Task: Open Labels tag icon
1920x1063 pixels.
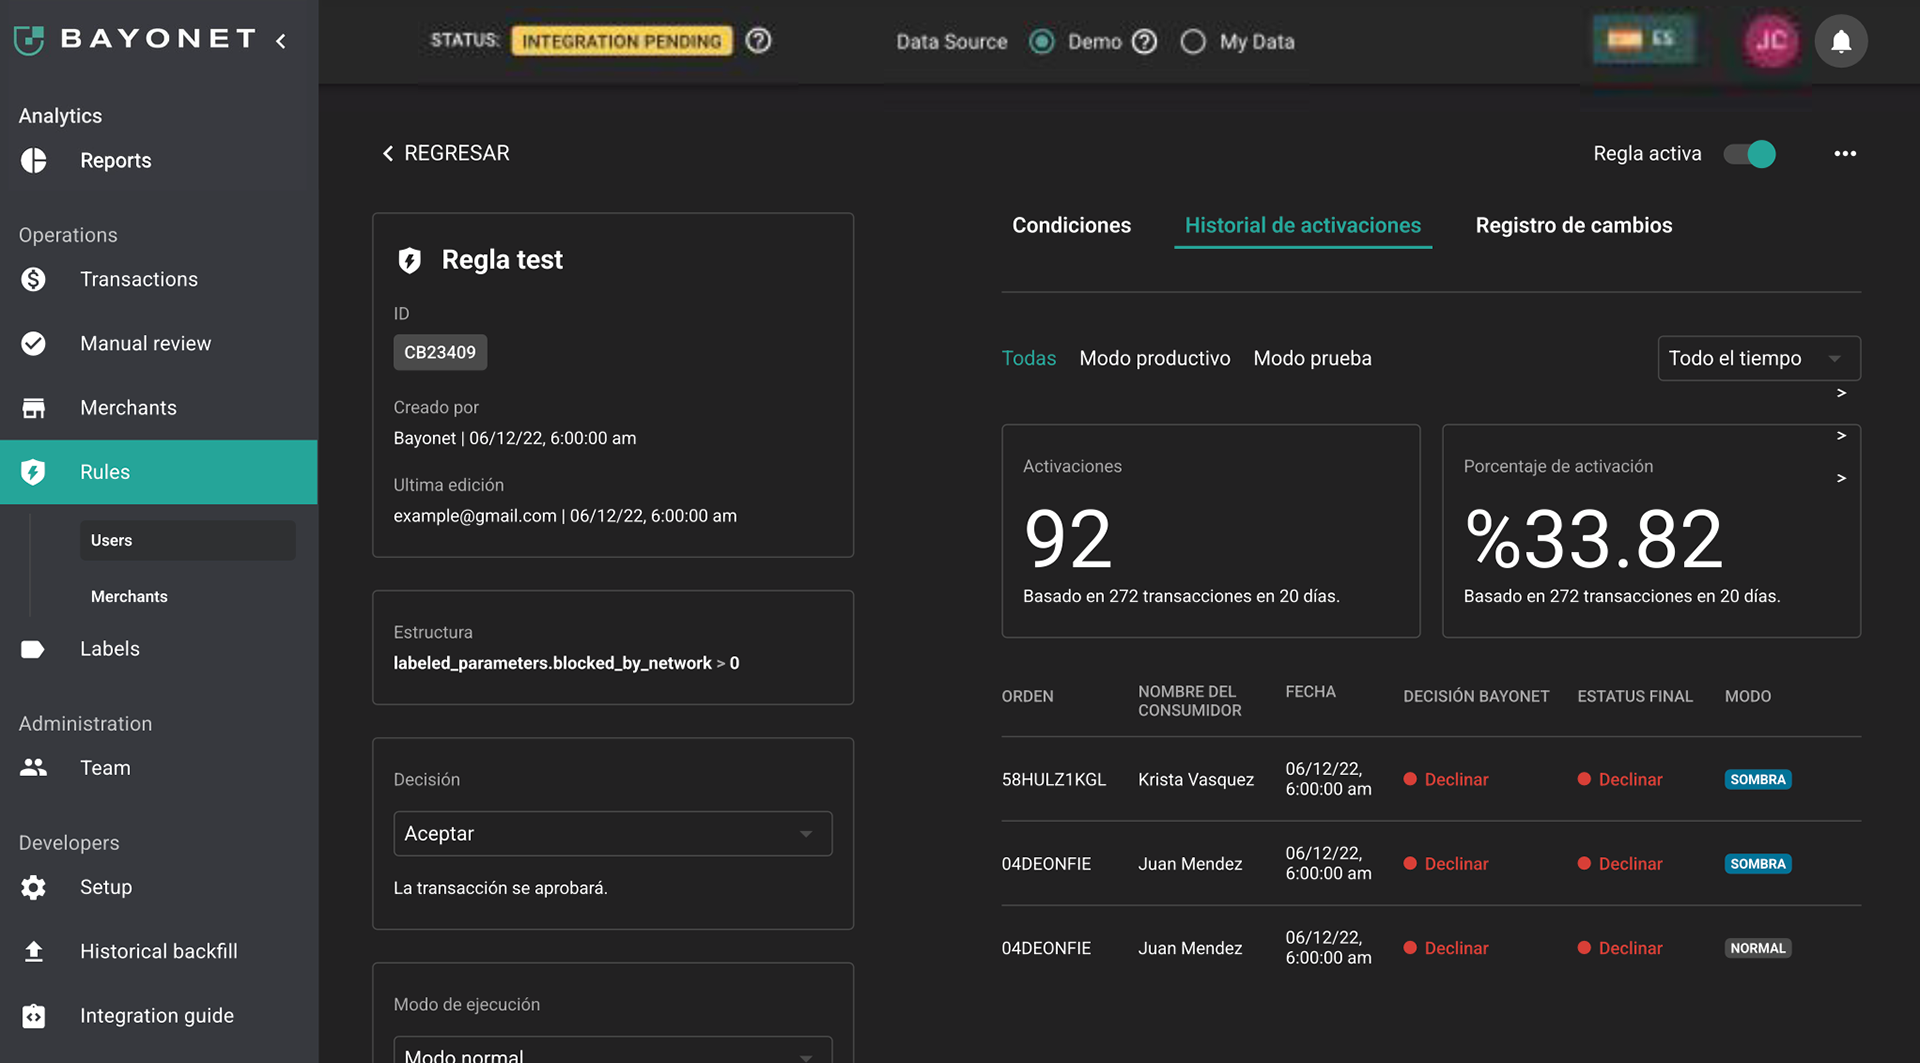Action: pyautogui.click(x=34, y=649)
